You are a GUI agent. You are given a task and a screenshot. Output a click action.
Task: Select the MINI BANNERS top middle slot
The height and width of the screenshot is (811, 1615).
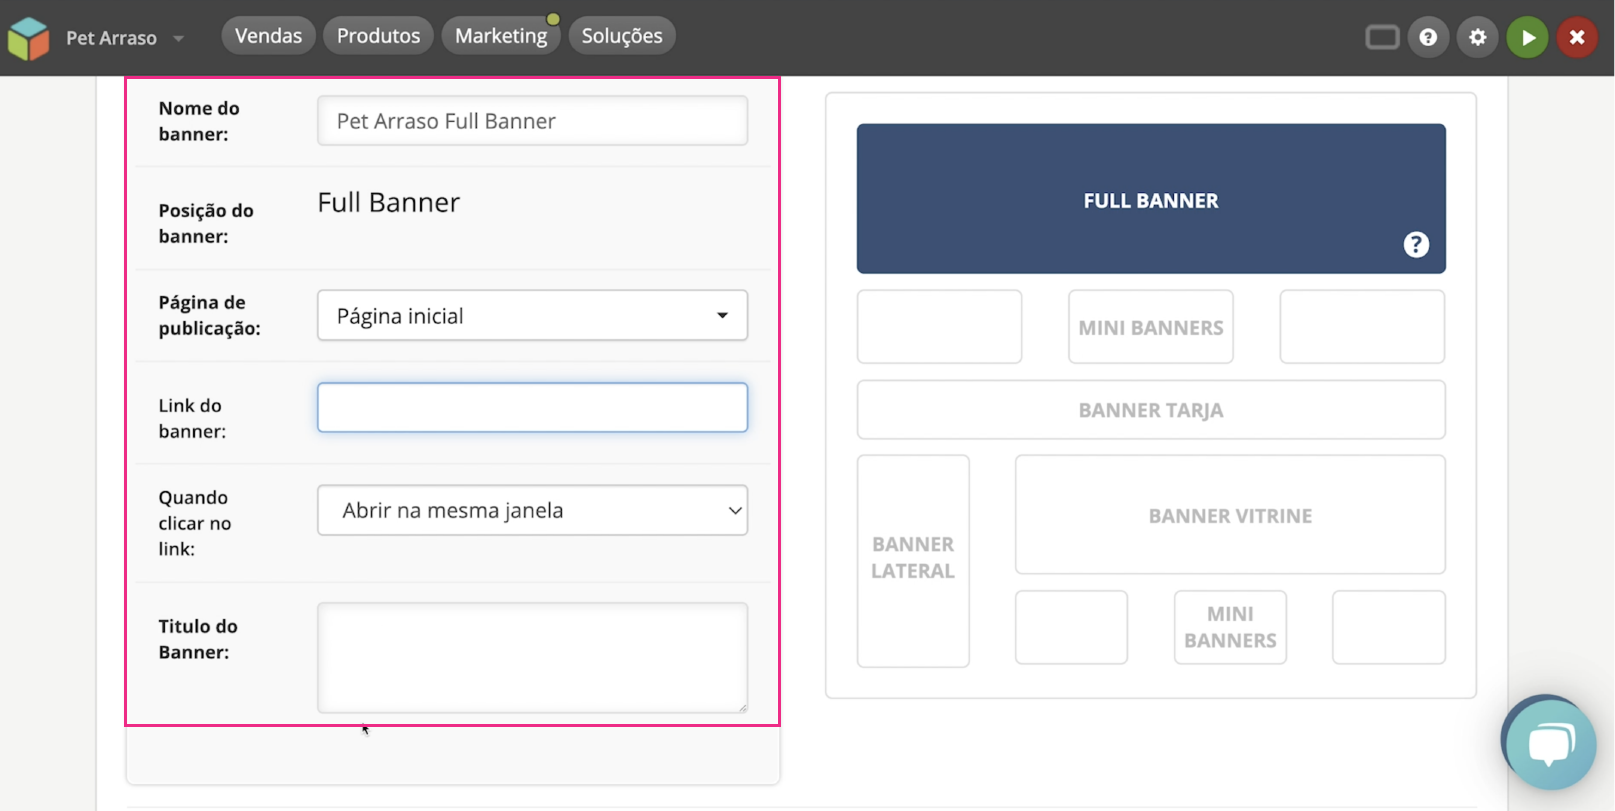tap(1151, 327)
